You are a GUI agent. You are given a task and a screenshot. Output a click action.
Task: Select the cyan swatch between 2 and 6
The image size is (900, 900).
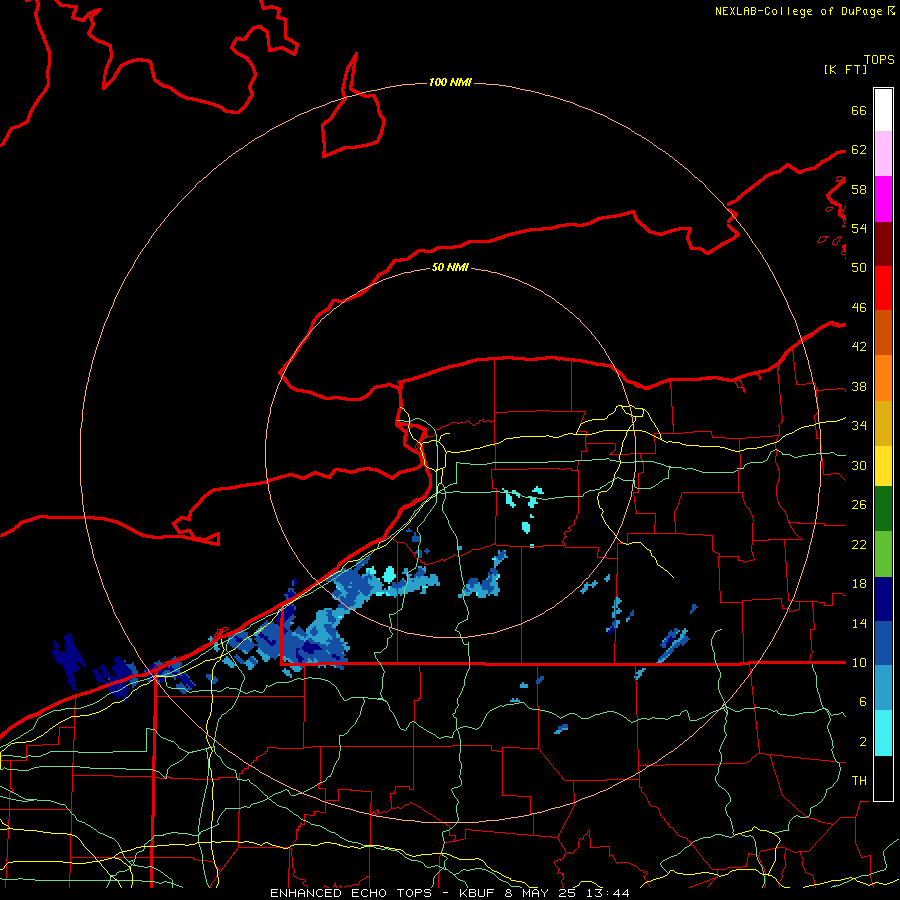pyautogui.click(x=883, y=733)
